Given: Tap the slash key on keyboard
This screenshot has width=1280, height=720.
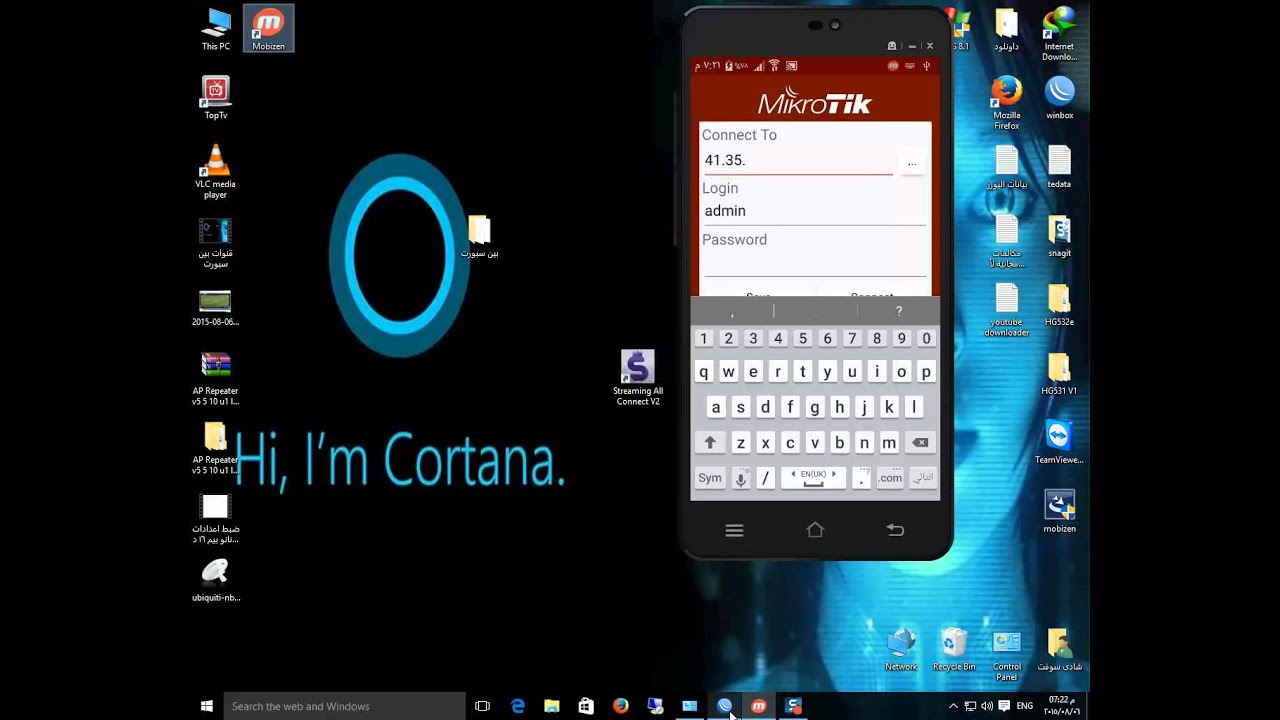Looking at the screenshot, I should 766,478.
